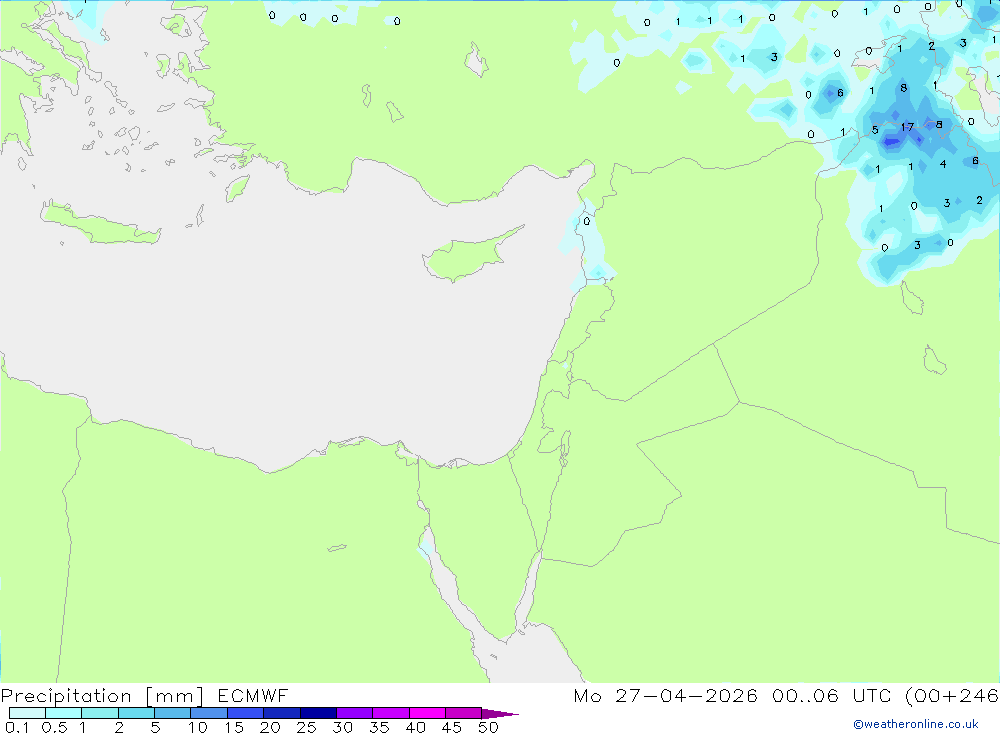
Task: Pick the legend swatch between 1 and 2
Action: click(99, 713)
